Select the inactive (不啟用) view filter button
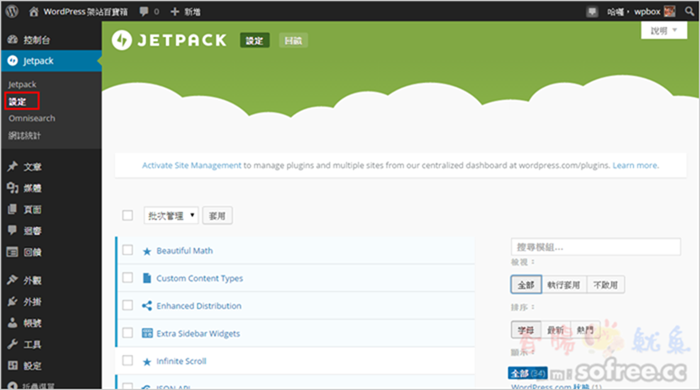This screenshot has width=700, height=390. click(605, 284)
